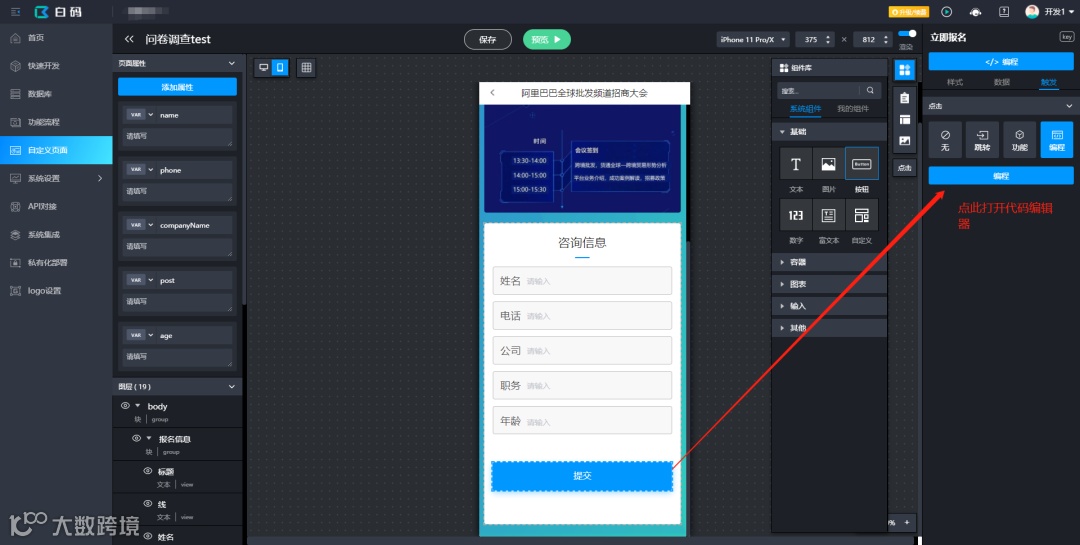Image resolution: width=1080 pixels, height=545 pixels.
Task: Open 功能流程 in the sidebar
Action: [x=56, y=122]
